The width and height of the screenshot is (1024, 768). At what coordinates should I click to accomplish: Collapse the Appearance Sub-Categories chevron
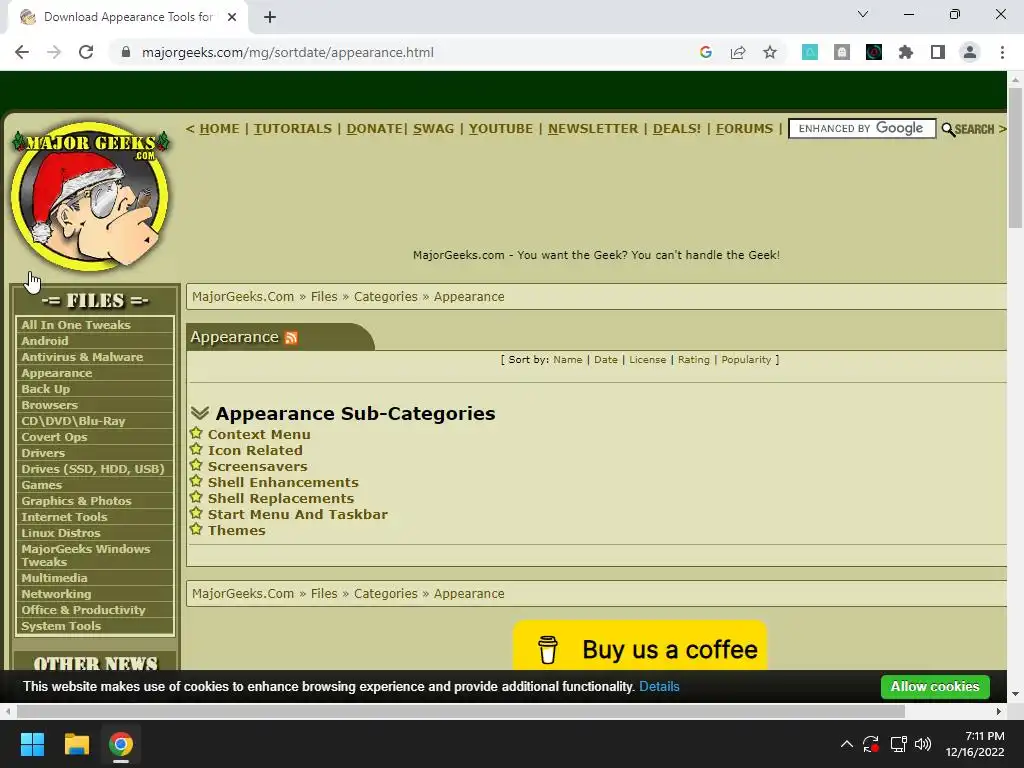[200, 413]
